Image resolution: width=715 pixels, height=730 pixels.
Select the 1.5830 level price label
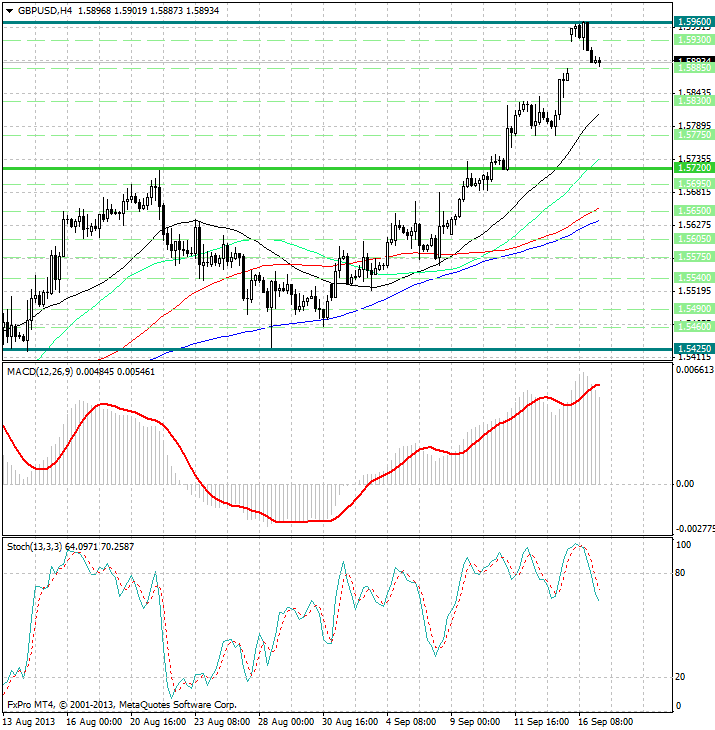pos(693,101)
